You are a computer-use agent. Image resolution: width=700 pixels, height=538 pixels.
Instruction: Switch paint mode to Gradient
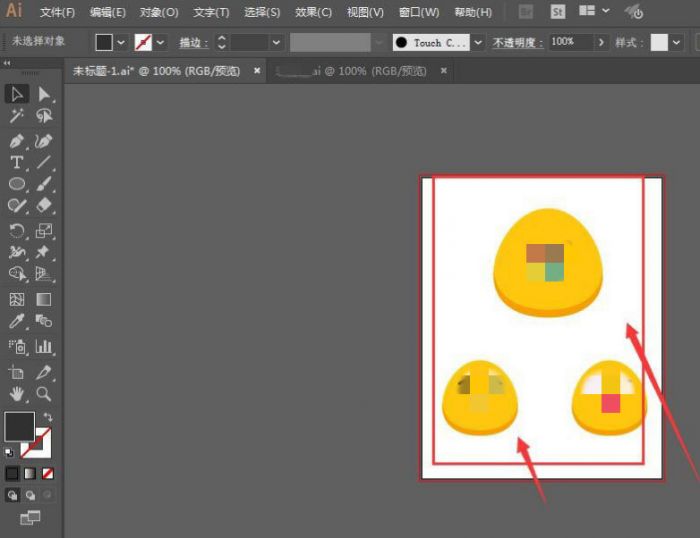tap(30, 473)
